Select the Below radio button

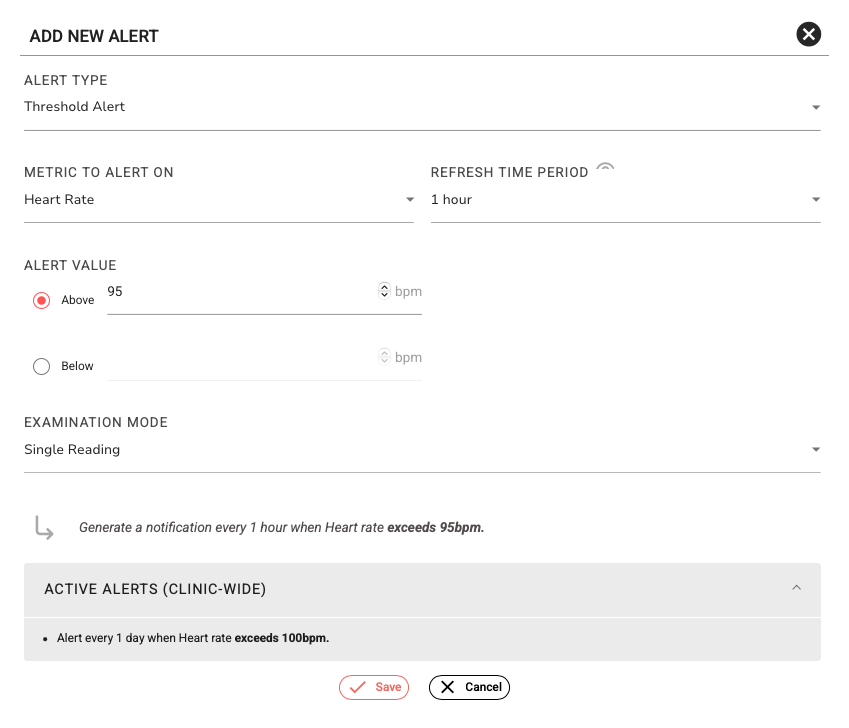[42, 366]
